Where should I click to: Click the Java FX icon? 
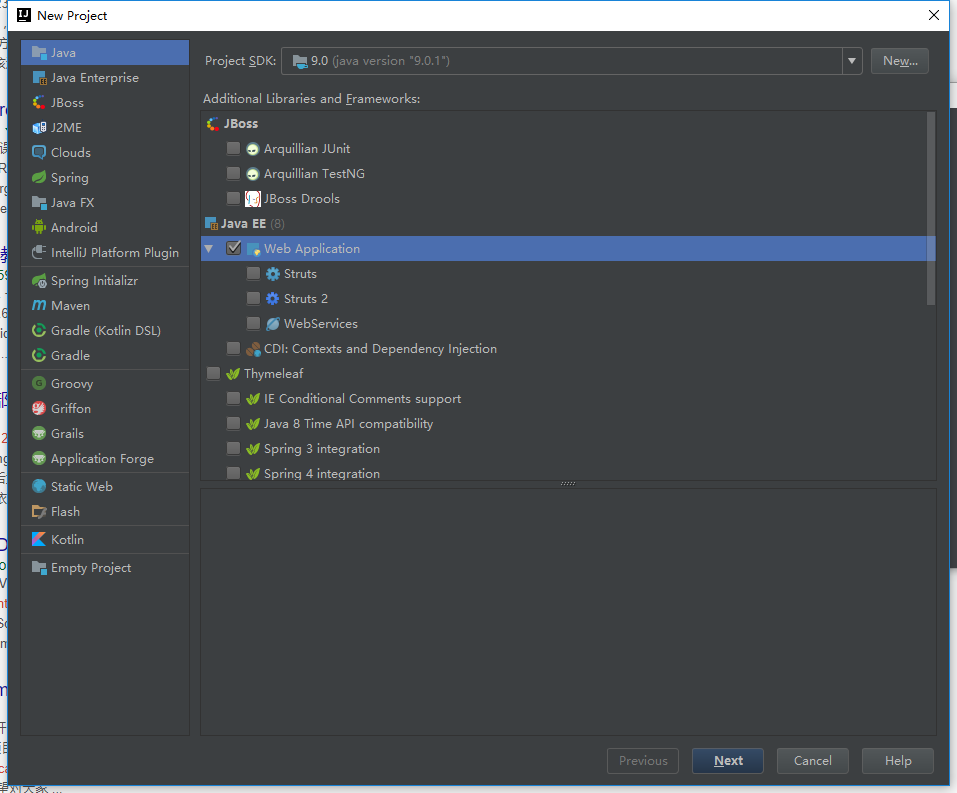pos(39,203)
